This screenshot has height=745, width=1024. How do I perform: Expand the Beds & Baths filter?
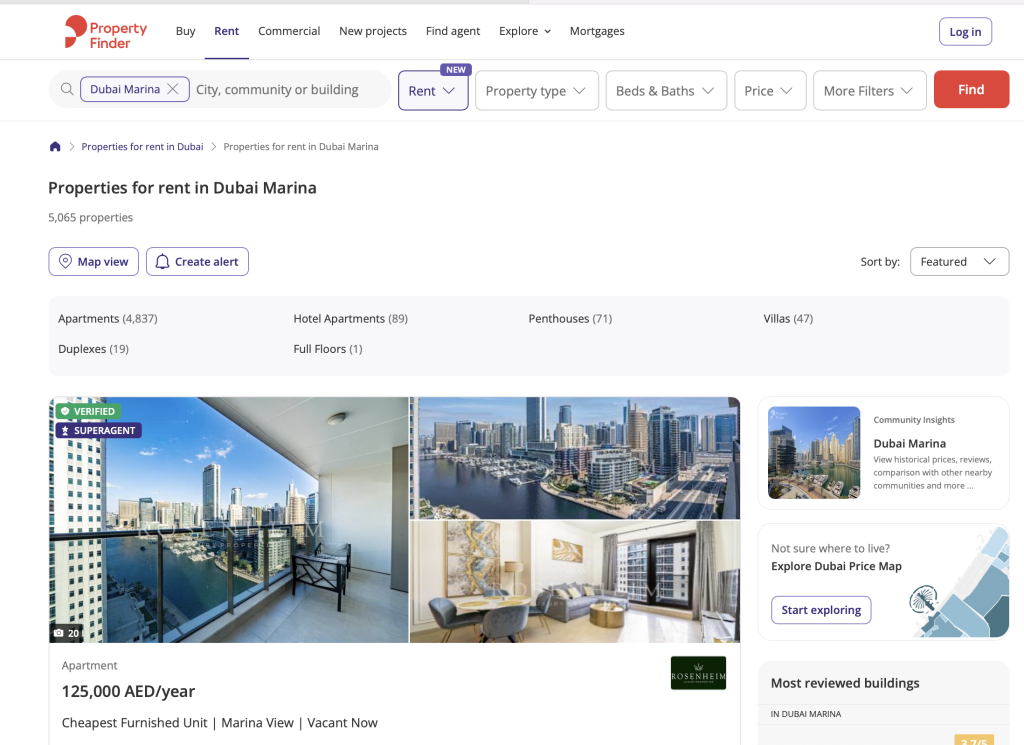pos(666,90)
